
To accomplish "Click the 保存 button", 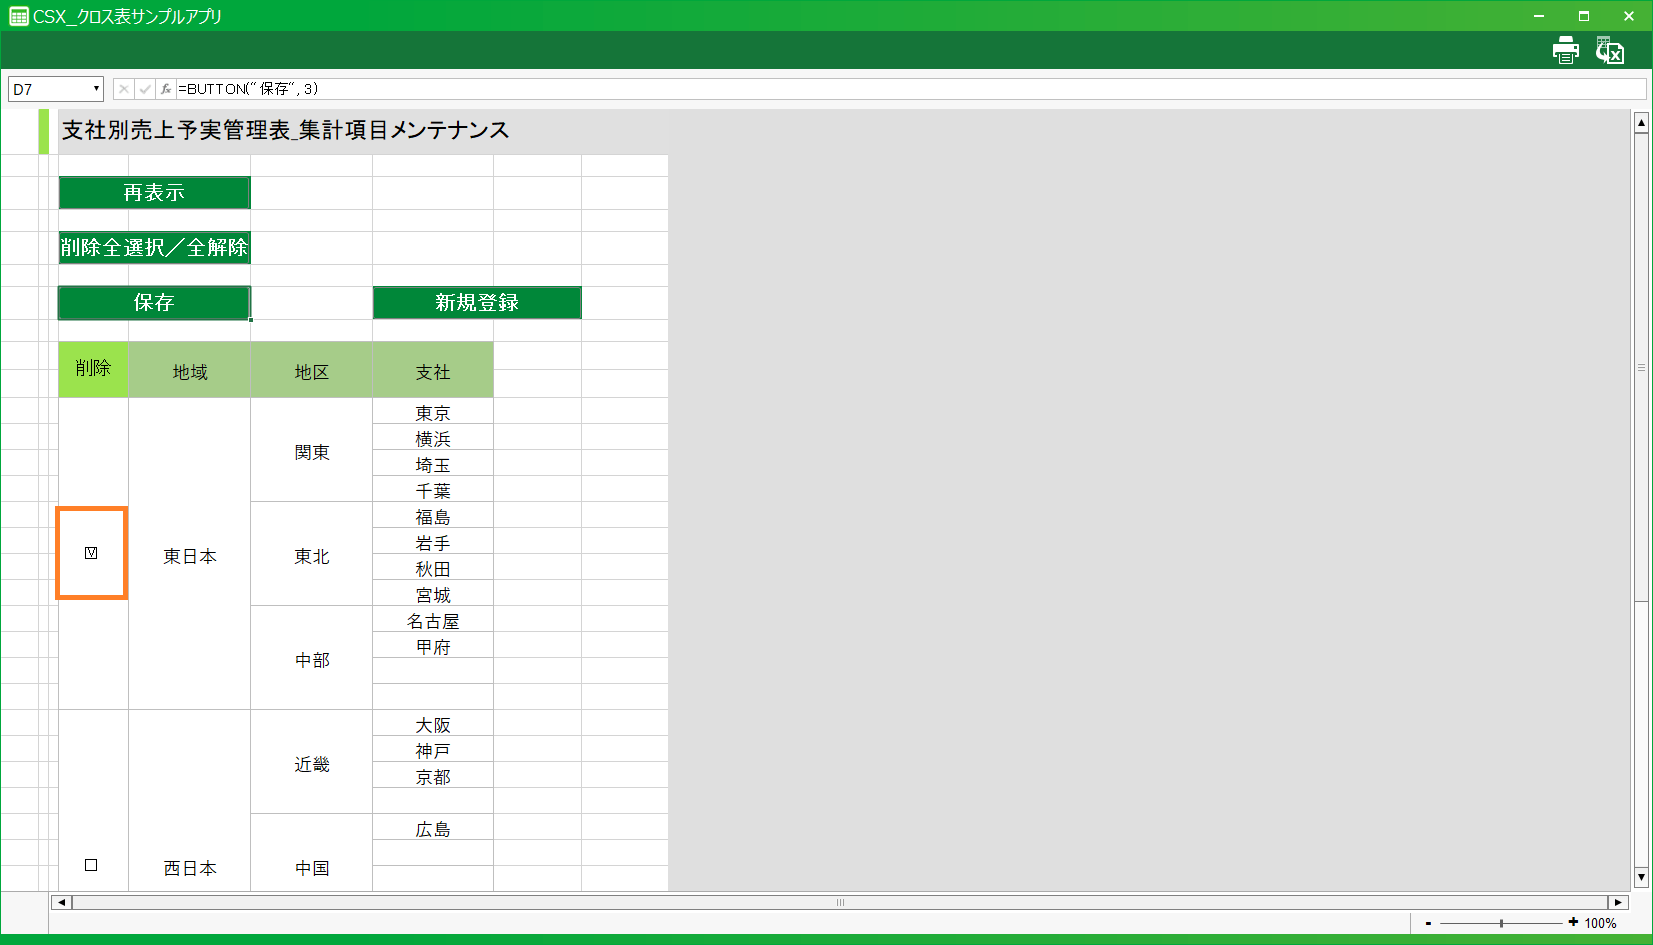I will 154,303.
